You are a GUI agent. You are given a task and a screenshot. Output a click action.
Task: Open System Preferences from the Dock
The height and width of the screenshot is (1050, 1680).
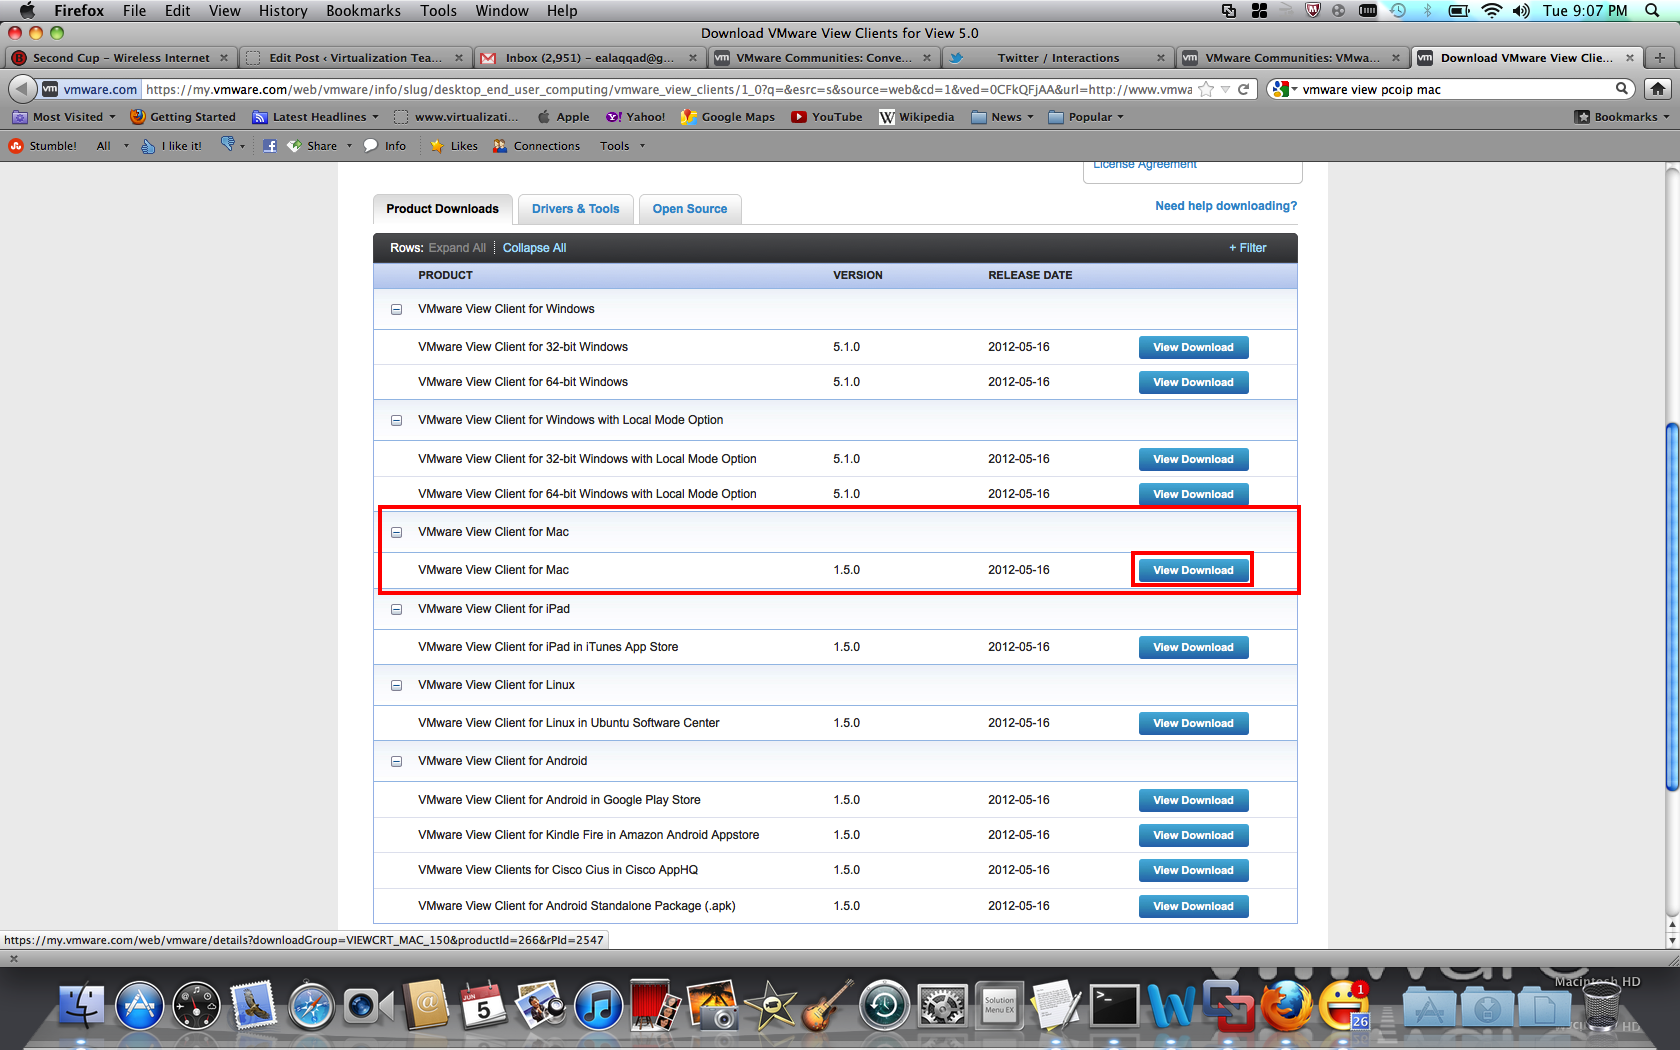(x=942, y=1005)
